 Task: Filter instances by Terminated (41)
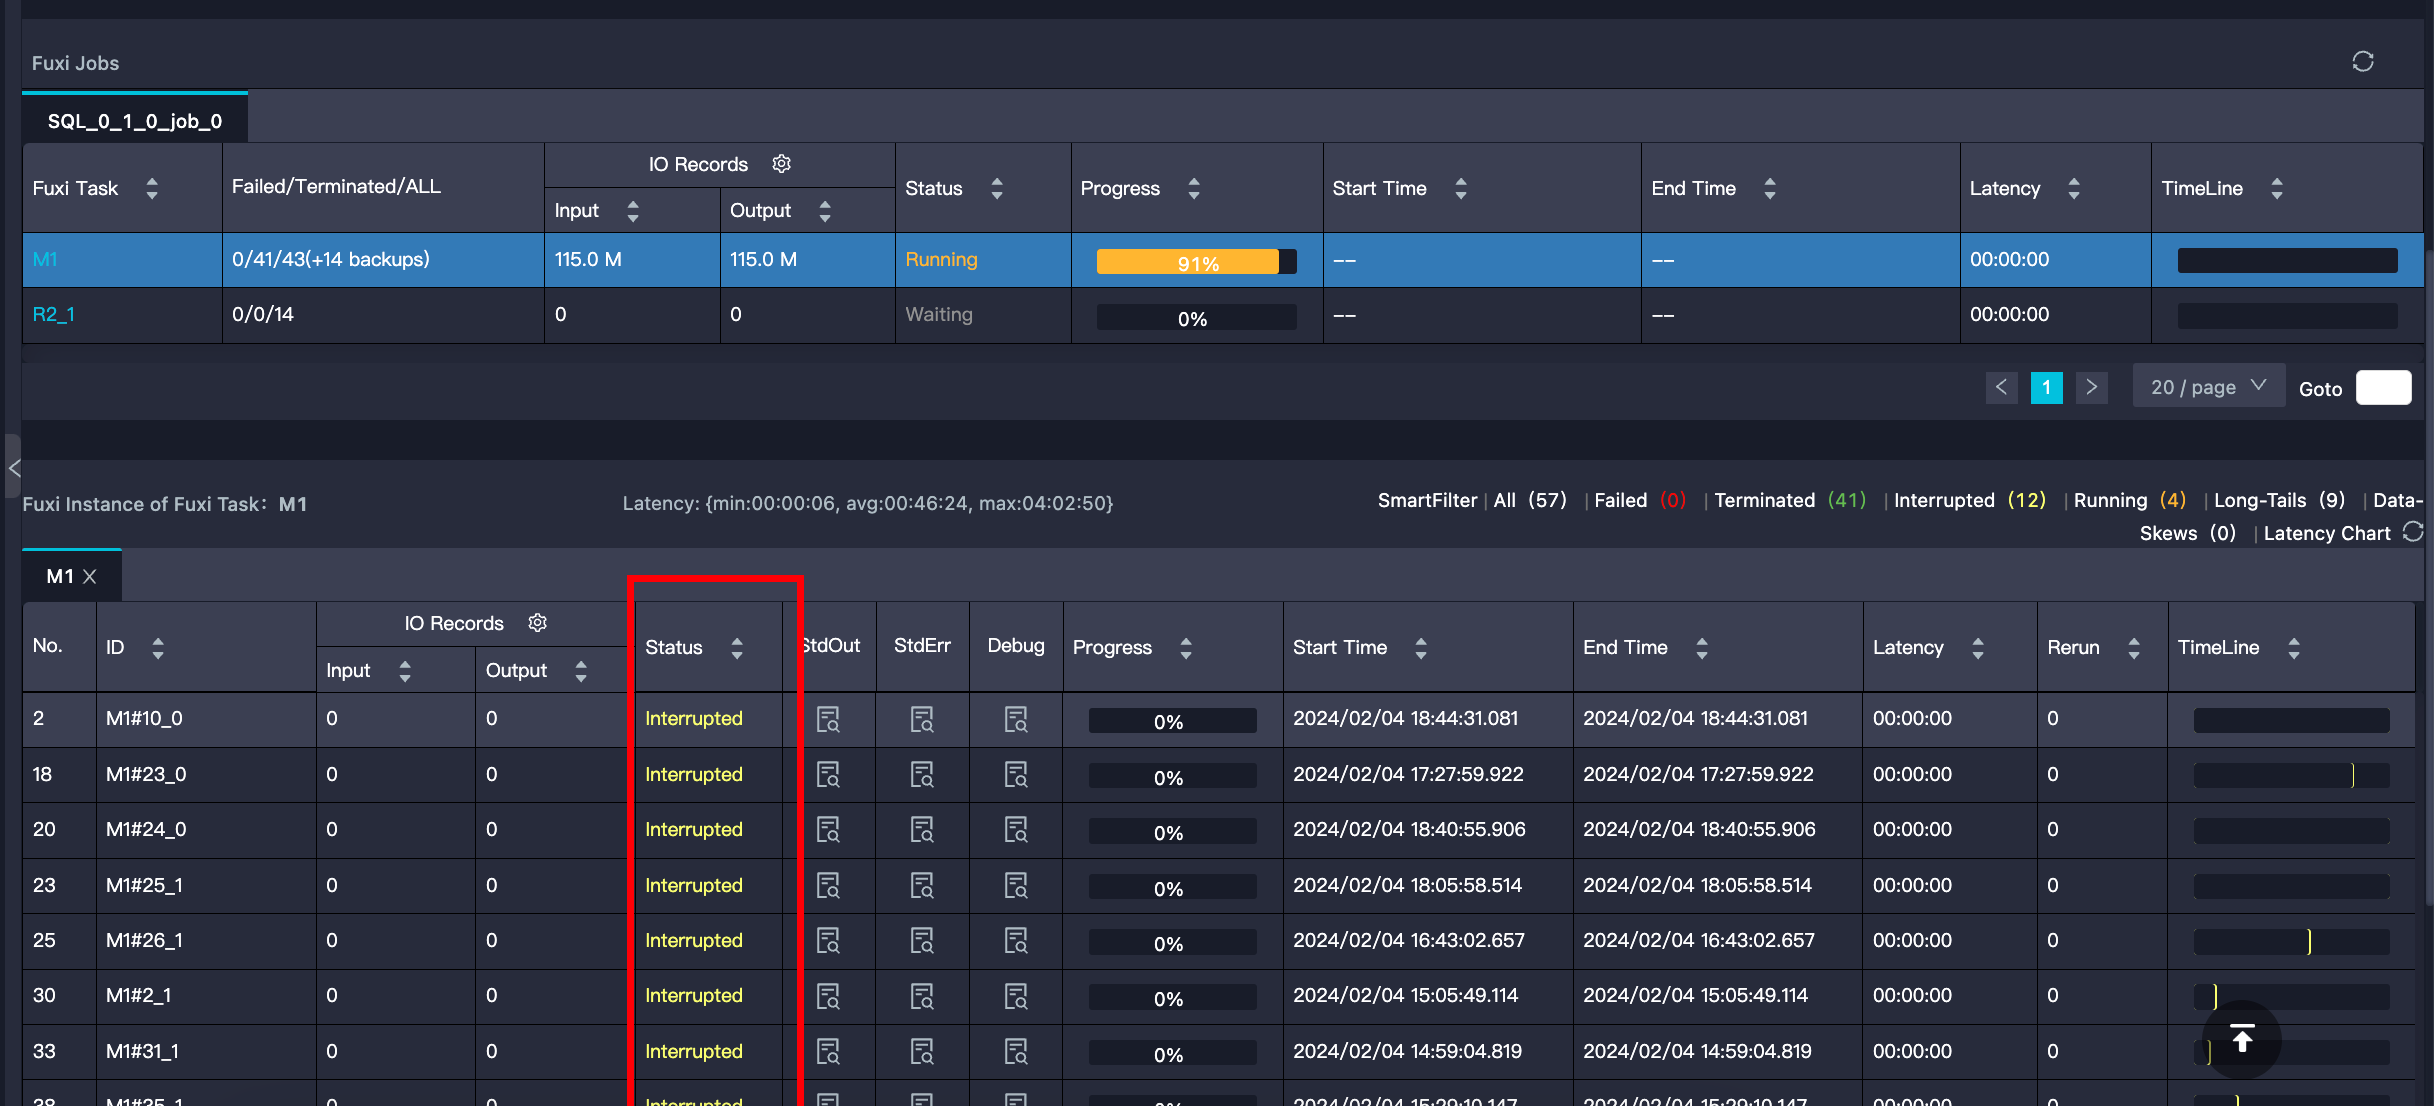(x=1790, y=500)
